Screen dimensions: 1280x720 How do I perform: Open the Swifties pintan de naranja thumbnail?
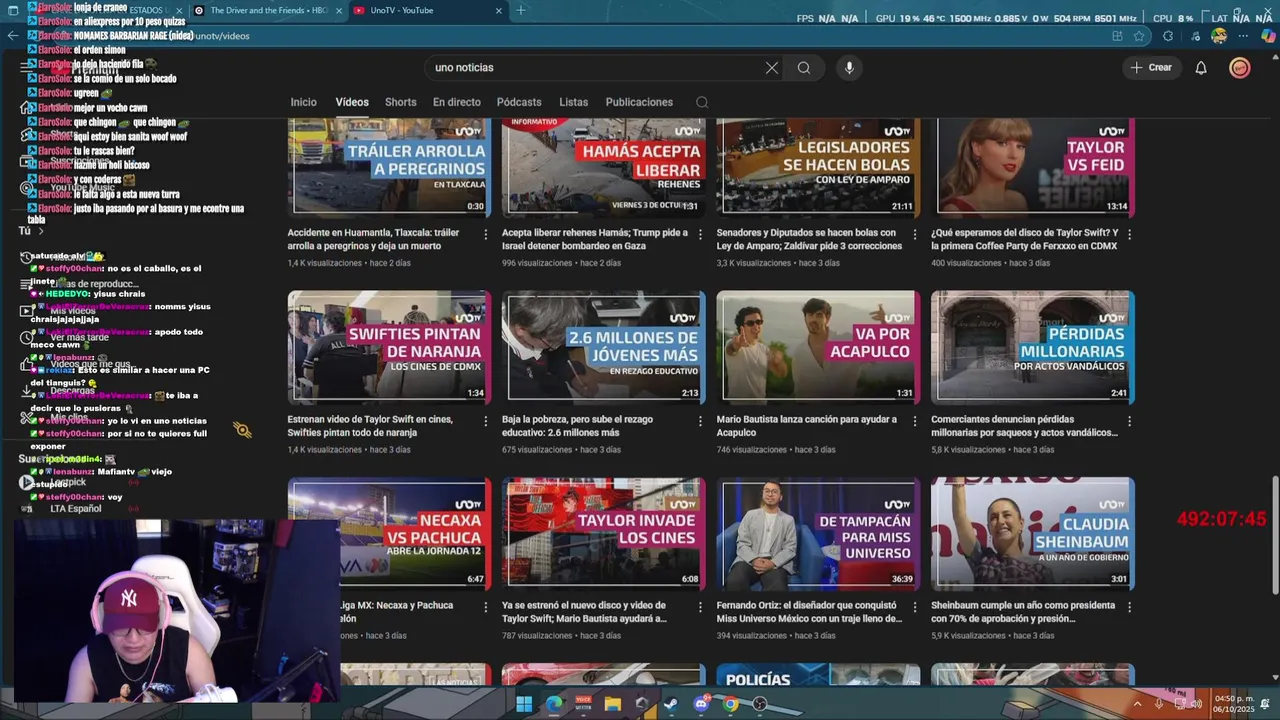[389, 347]
